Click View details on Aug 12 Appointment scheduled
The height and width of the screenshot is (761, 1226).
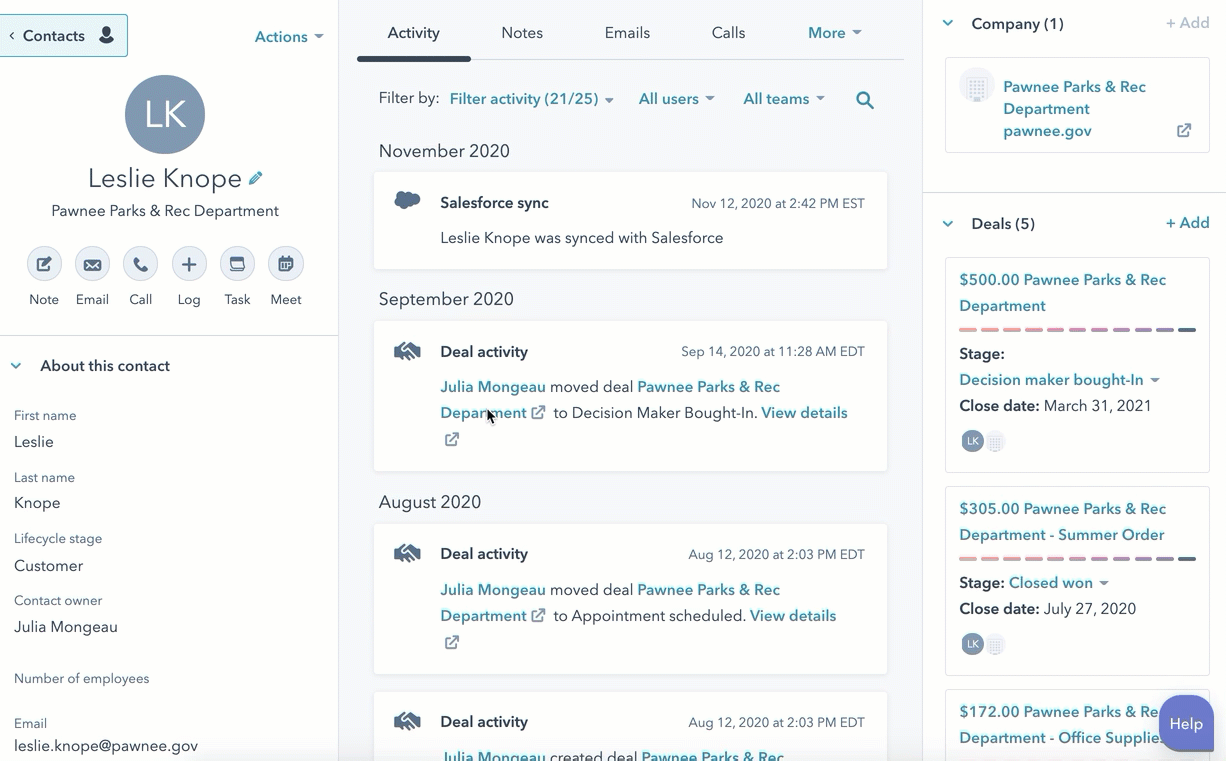(x=793, y=616)
